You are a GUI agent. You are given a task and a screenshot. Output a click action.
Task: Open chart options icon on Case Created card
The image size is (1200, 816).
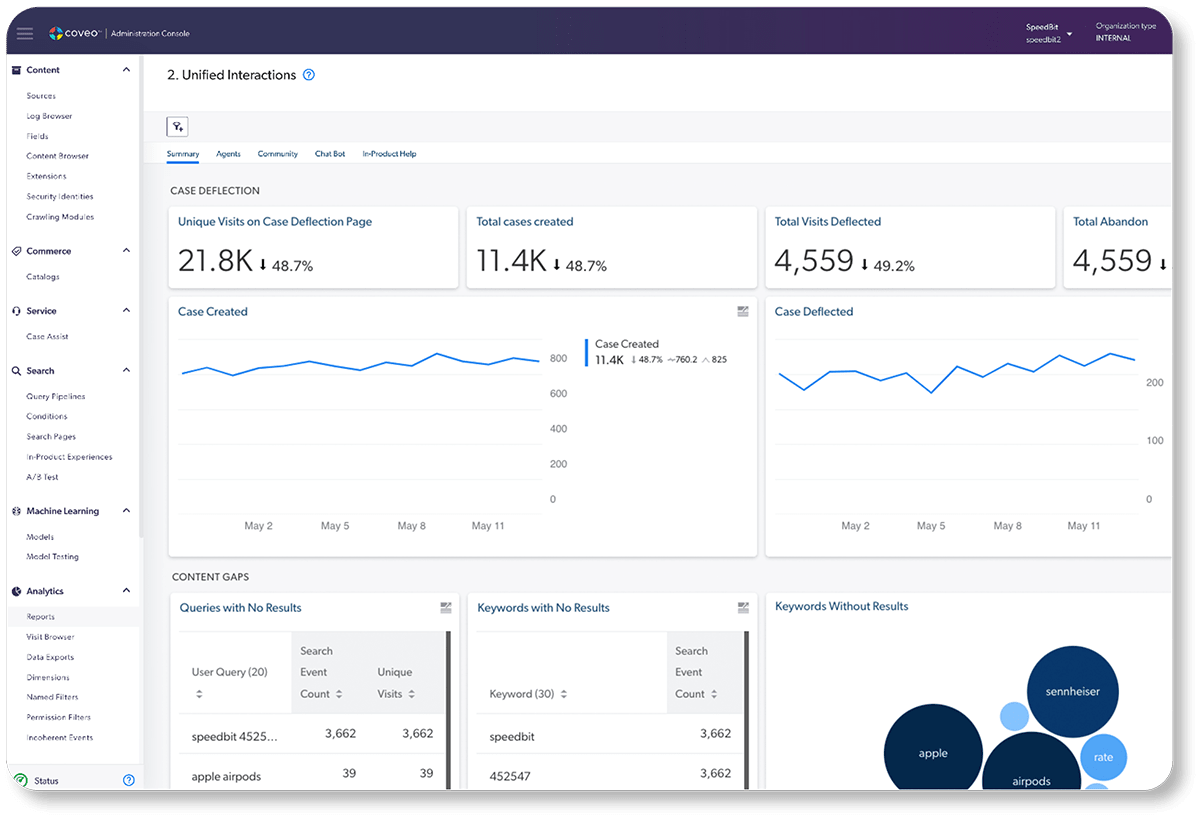743,312
